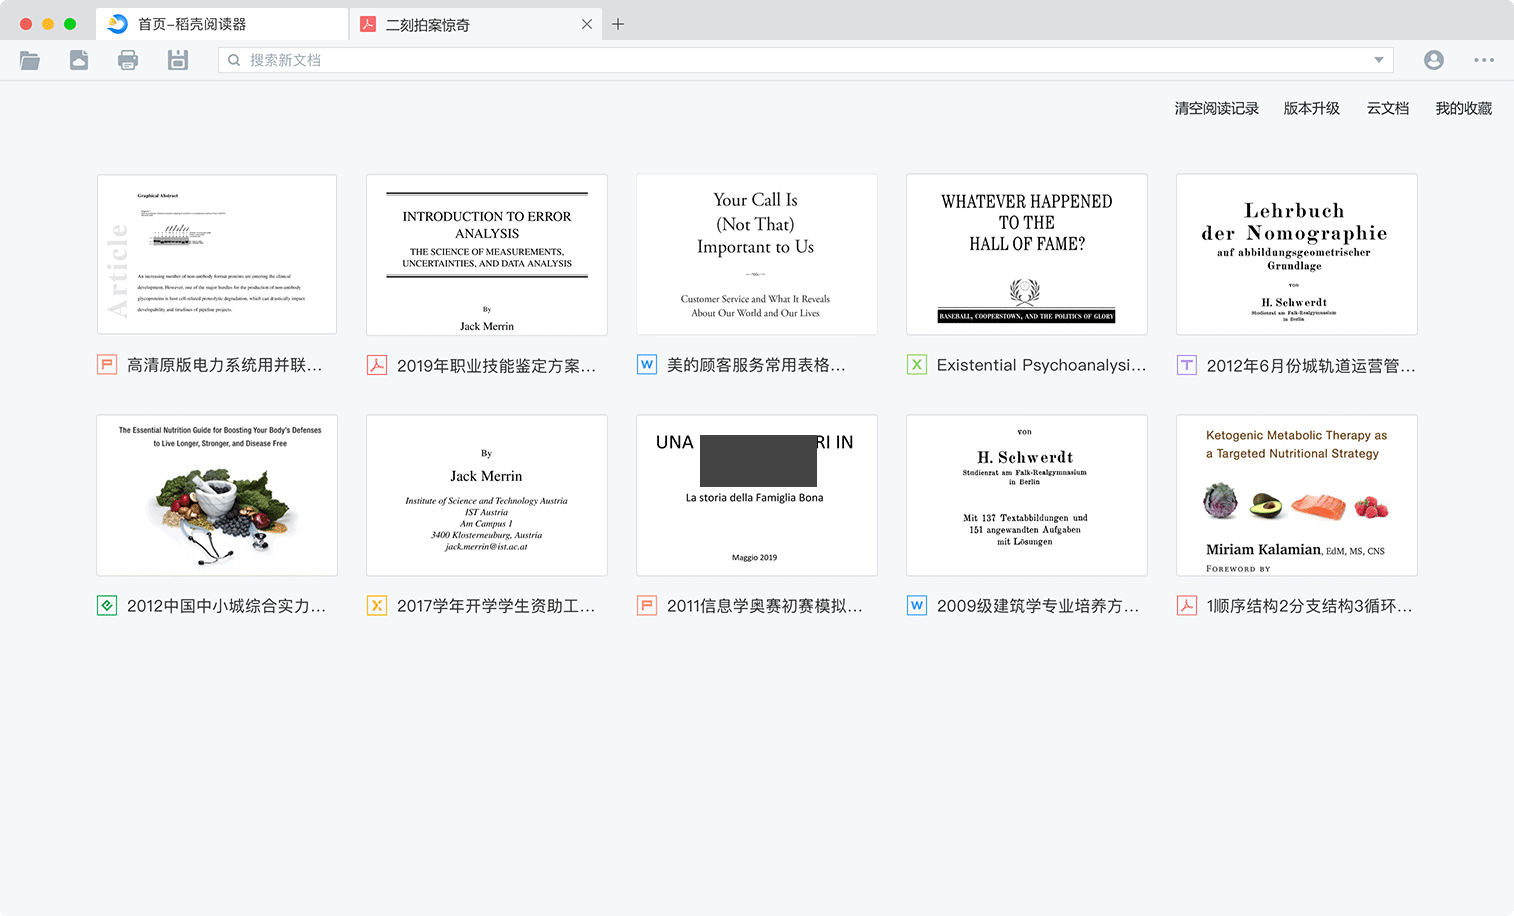The height and width of the screenshot is (916, 1514).
Task: Click the magnifier icon in the search bar
Action: 233,60
